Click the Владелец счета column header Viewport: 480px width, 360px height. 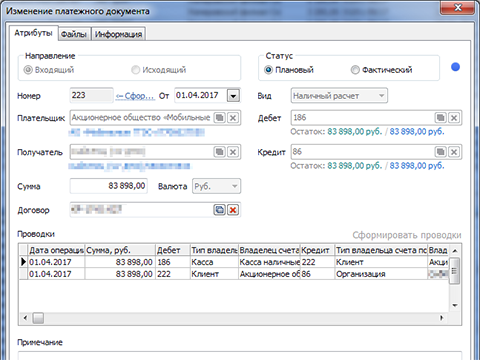tap(269, 250)
